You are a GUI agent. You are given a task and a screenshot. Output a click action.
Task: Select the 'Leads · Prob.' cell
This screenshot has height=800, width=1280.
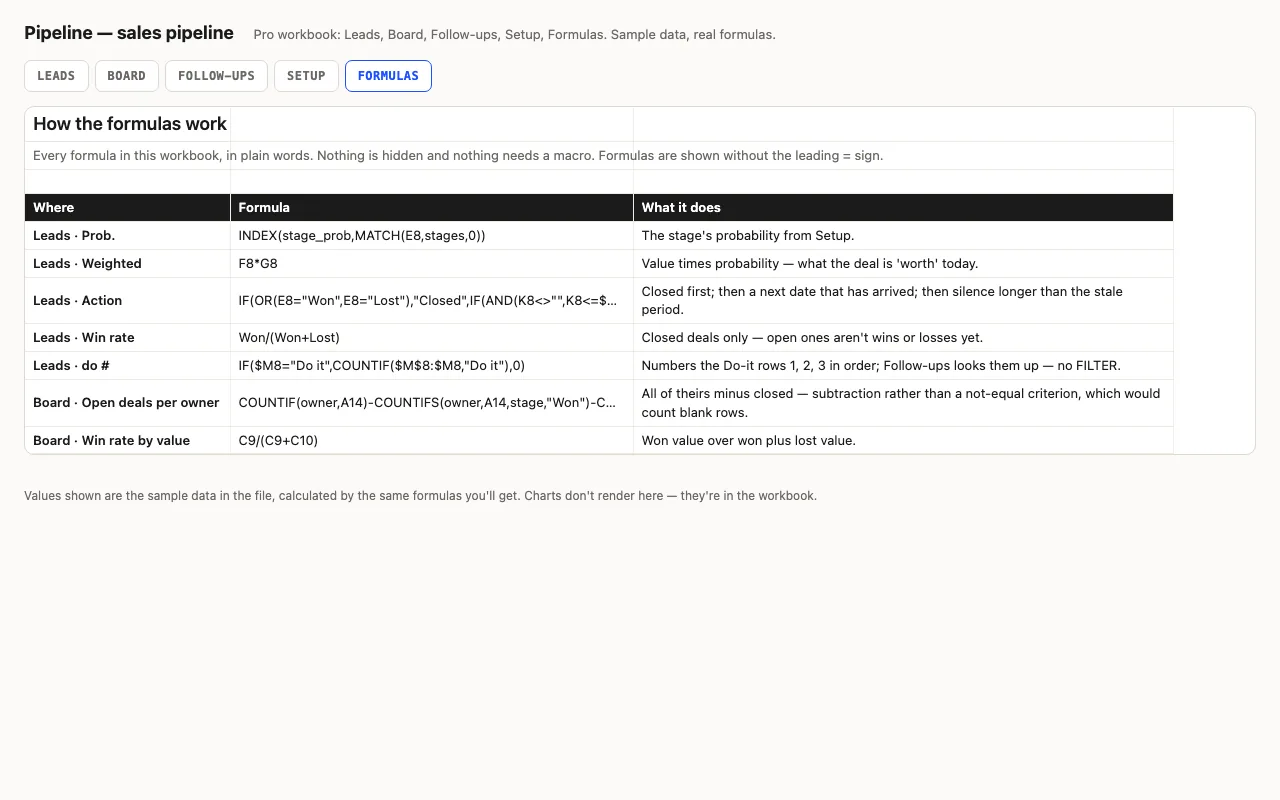pyautogui.click(x=128, y=236)
